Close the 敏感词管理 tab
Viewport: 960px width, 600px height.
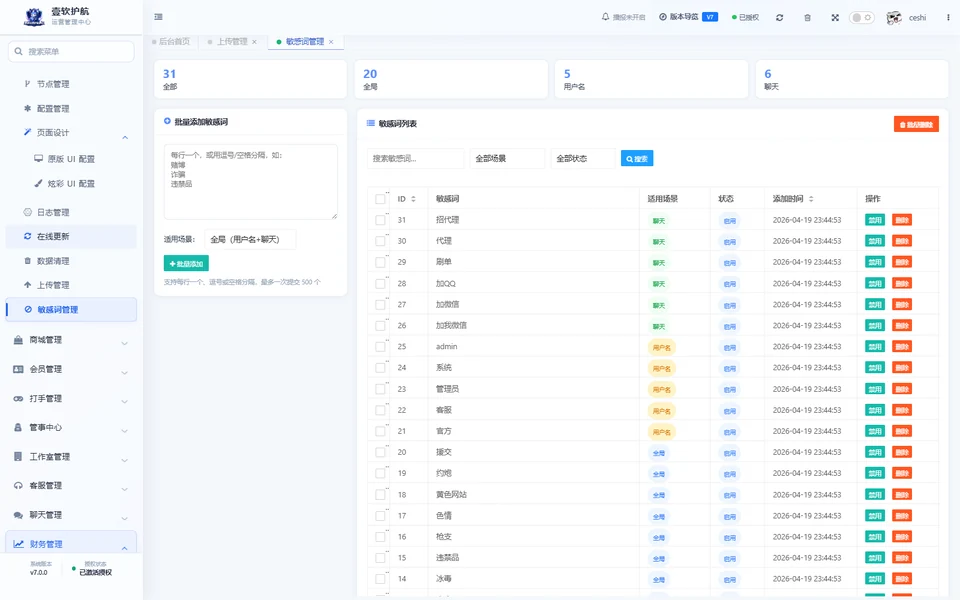click(x=331, y=42)
